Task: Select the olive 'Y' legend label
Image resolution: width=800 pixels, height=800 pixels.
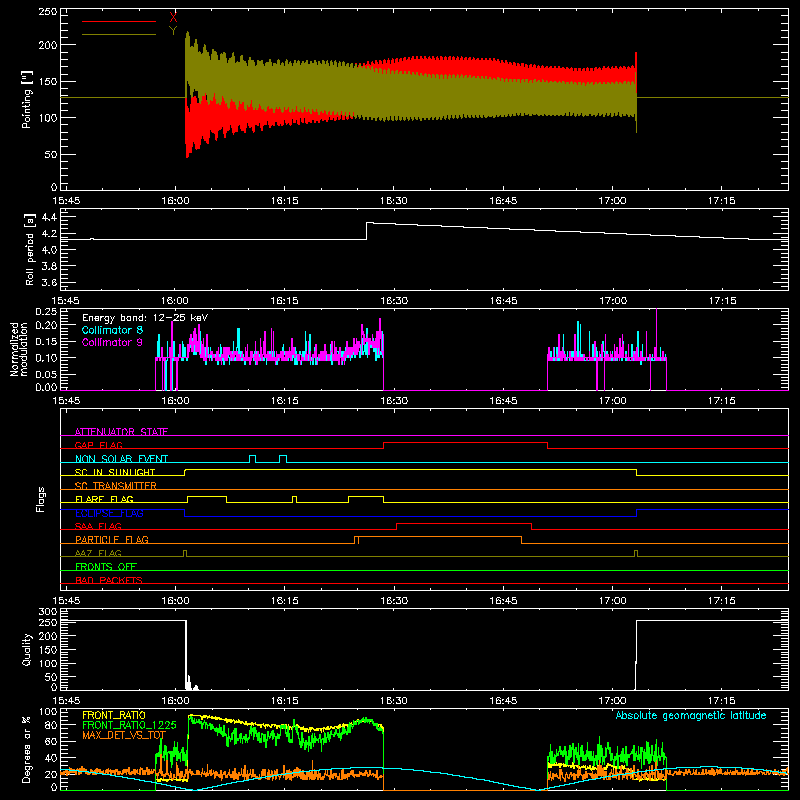Action: coord(173,31)
